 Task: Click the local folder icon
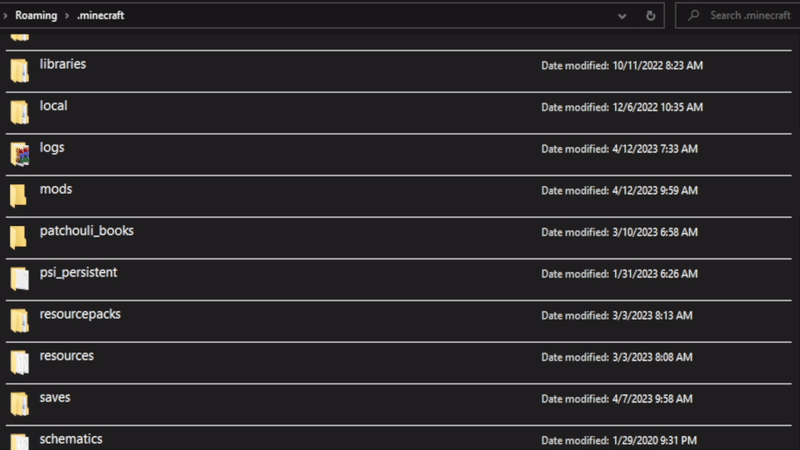pos(19,111)
